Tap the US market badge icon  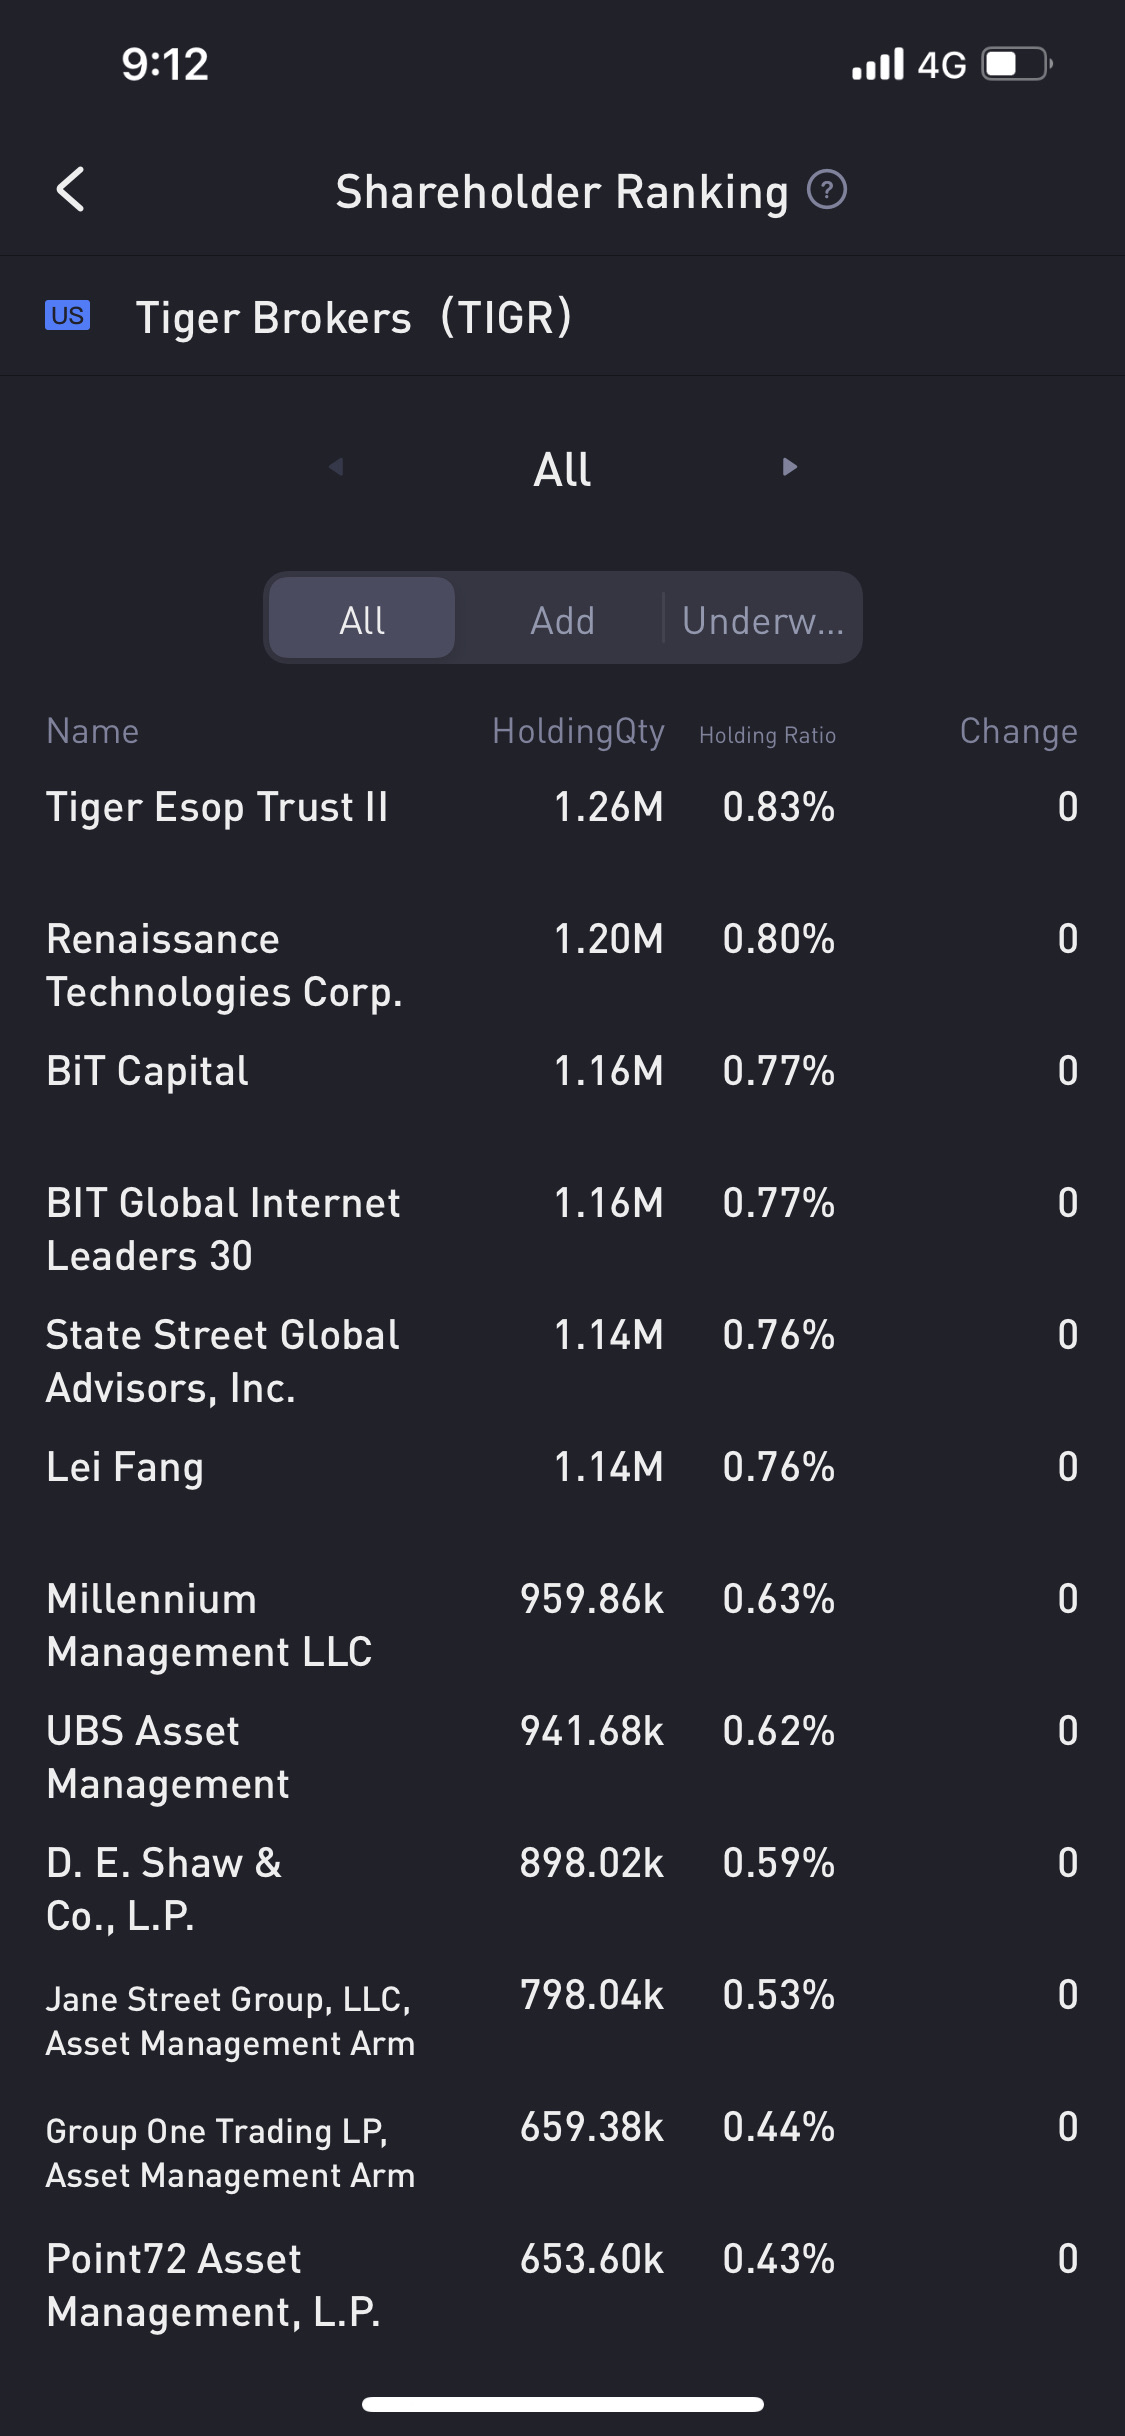[x=68, y=316]
